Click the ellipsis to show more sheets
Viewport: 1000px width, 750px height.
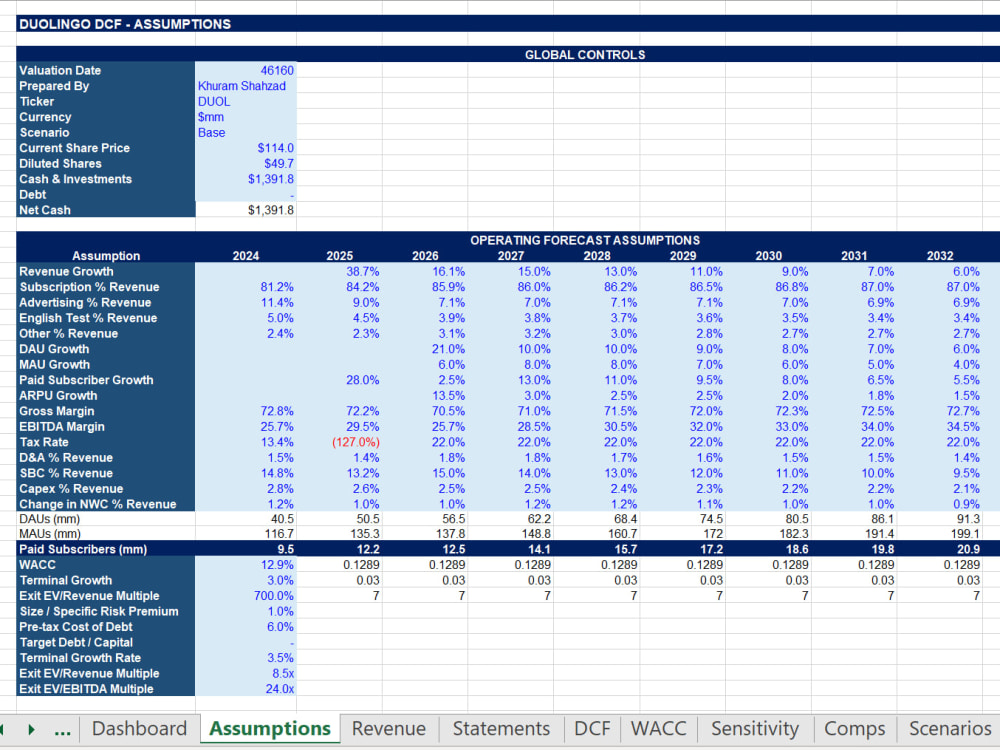point(62,730)
